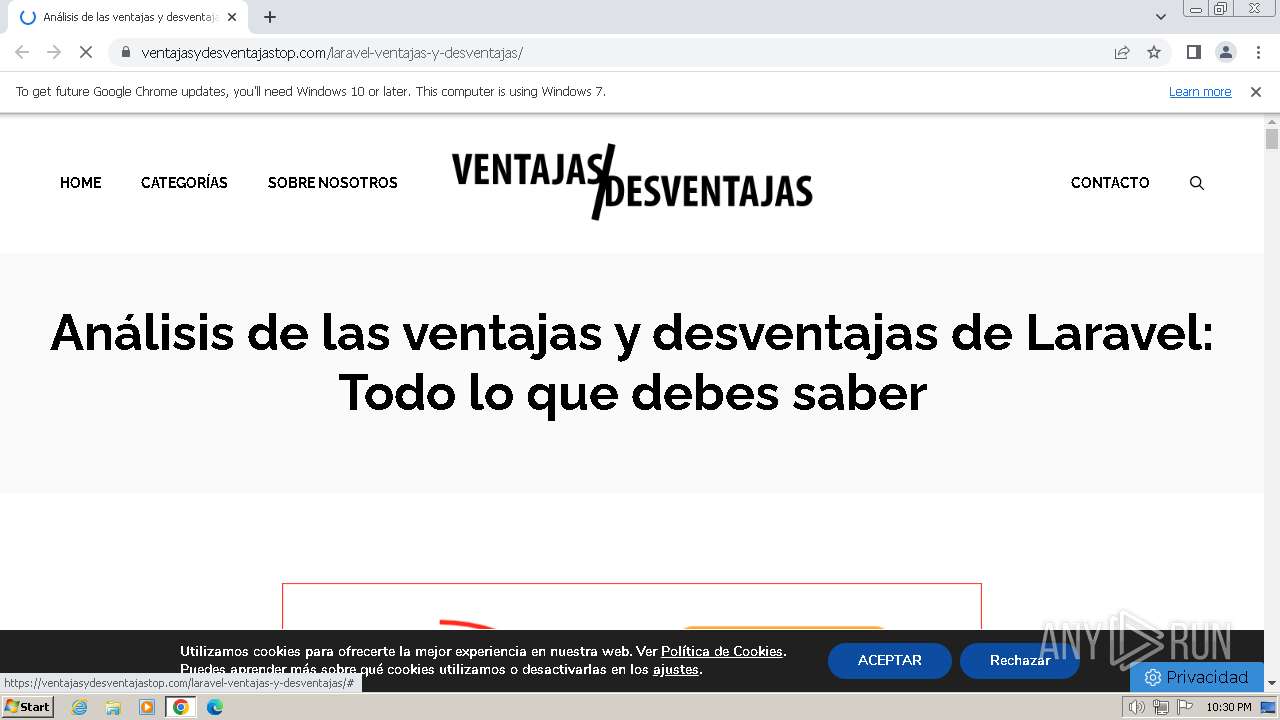Go forward to next page
The width and height of the screenshot is (1280, 720).
54,52
